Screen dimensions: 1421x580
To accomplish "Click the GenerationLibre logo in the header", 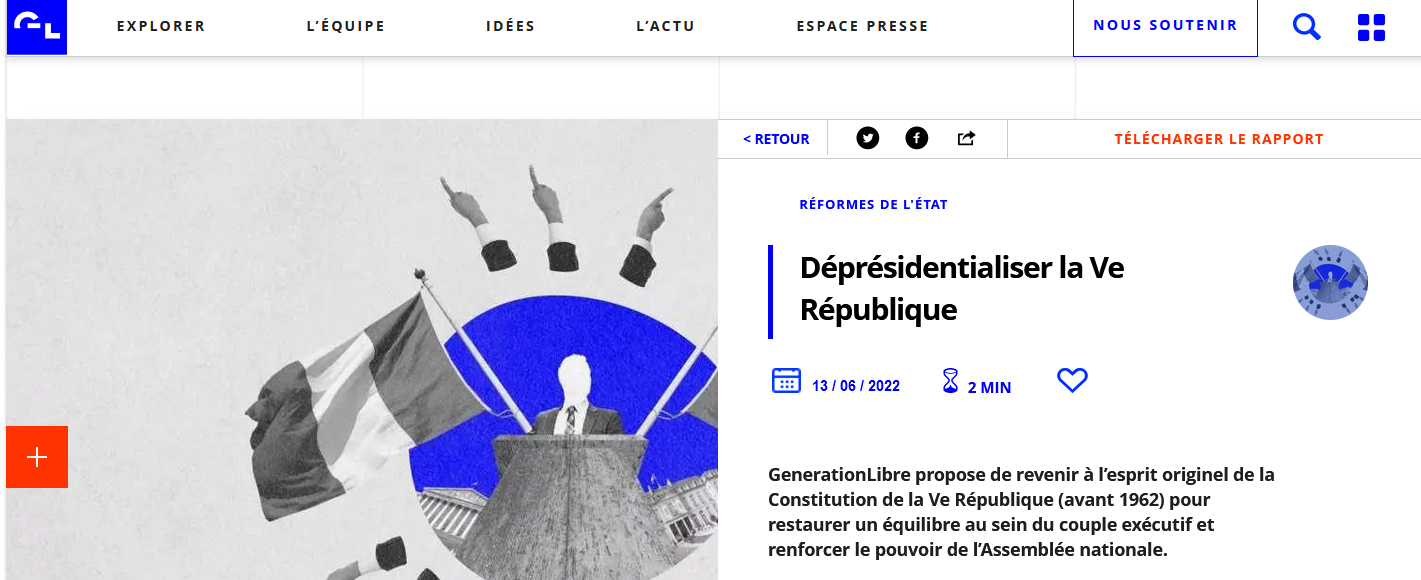I will [36, 27].
